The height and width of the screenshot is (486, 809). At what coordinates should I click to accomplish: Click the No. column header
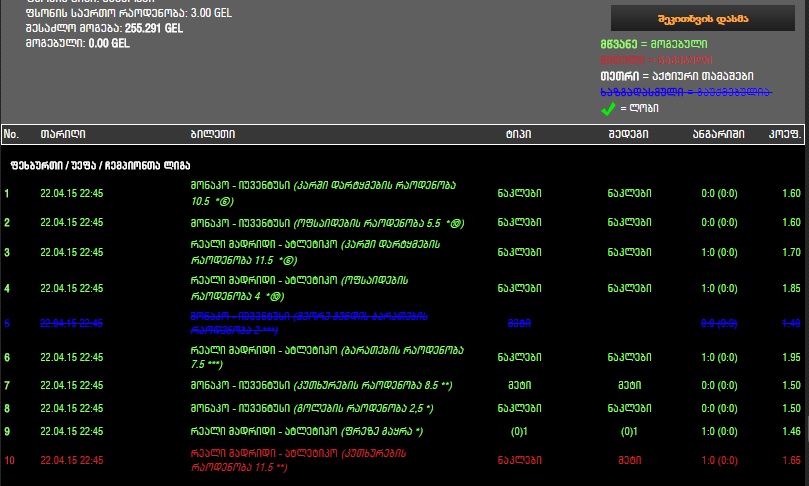(x=12, y=134)
